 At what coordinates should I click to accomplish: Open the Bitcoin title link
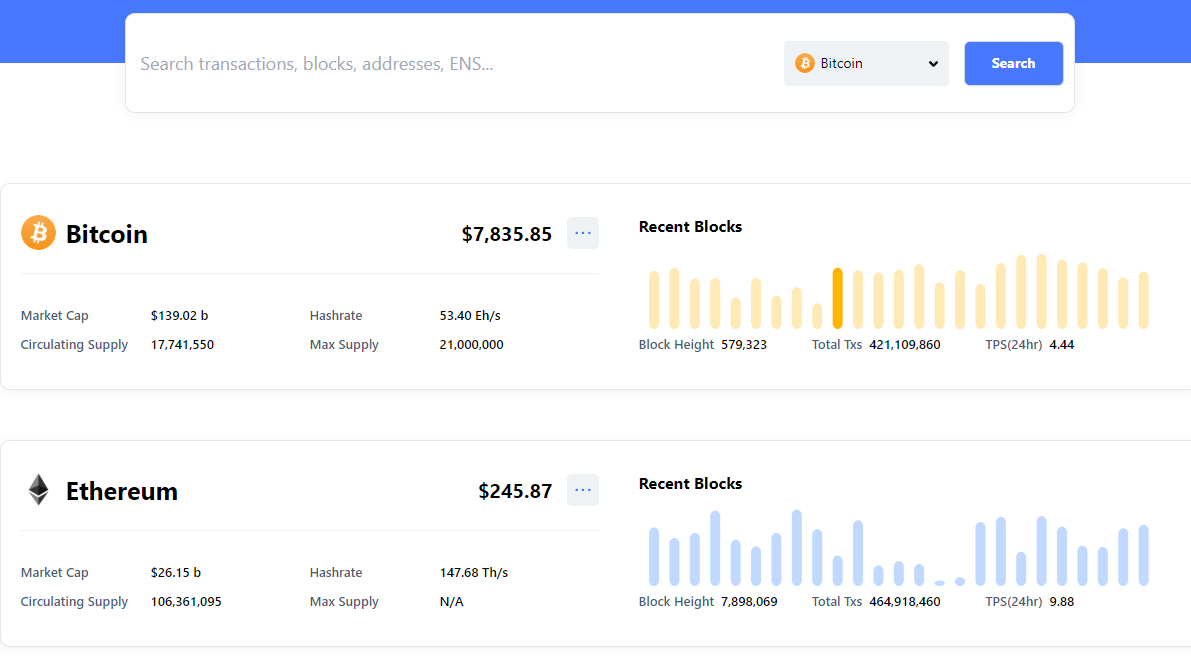107,234
